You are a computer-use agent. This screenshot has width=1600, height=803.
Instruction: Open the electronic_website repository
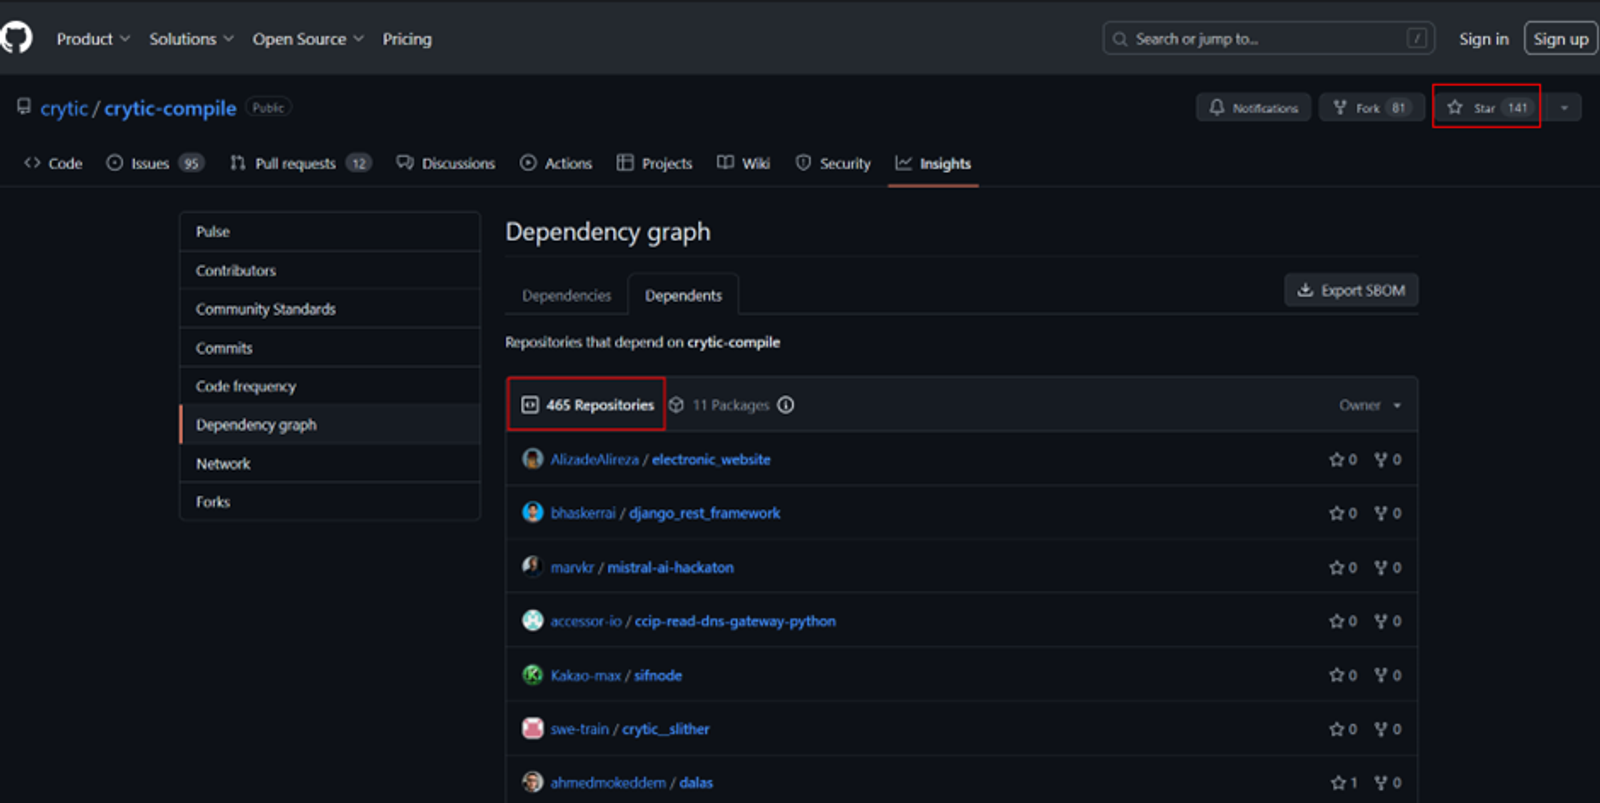coord(711,459)
